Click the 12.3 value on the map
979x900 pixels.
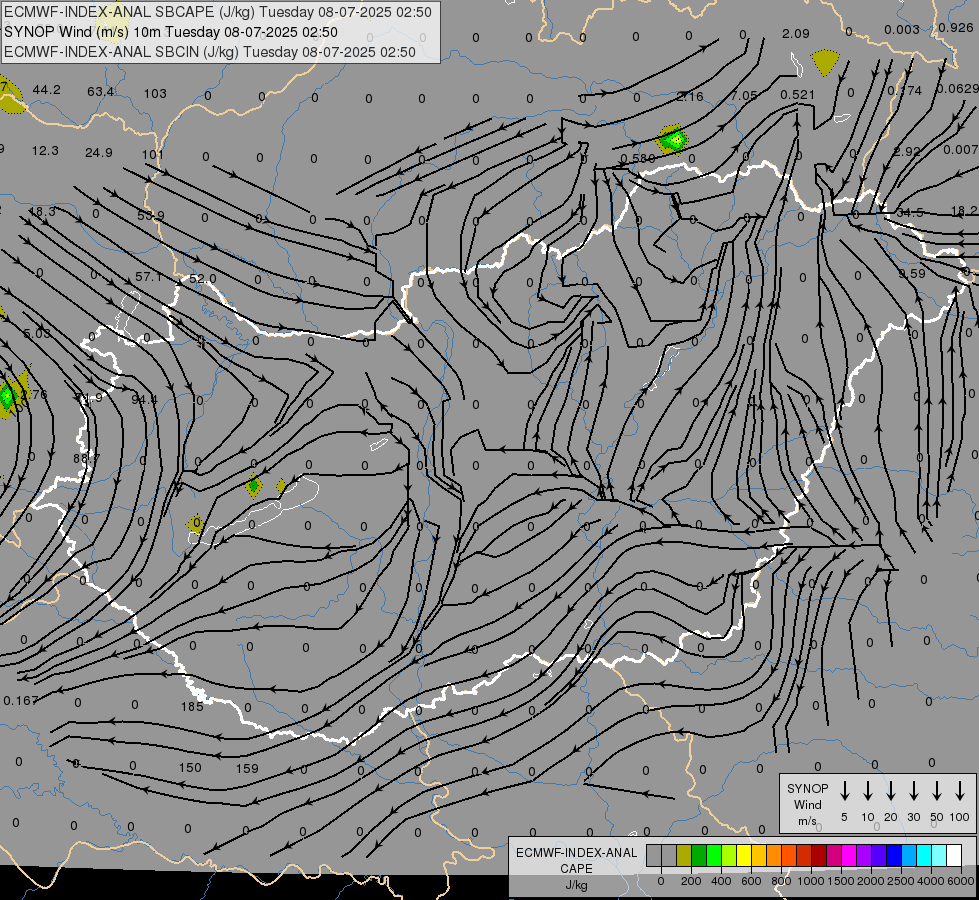[x=45, y=151]
